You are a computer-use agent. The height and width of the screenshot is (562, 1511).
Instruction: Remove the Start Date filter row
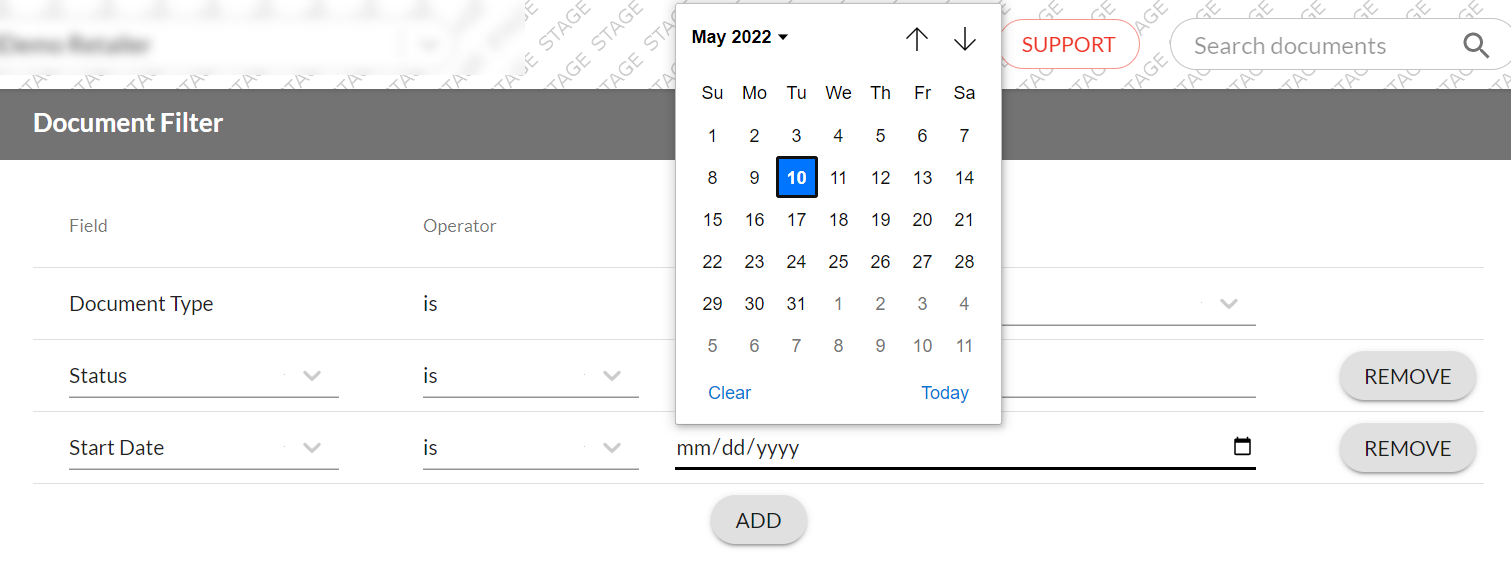tap(1407, 449)
